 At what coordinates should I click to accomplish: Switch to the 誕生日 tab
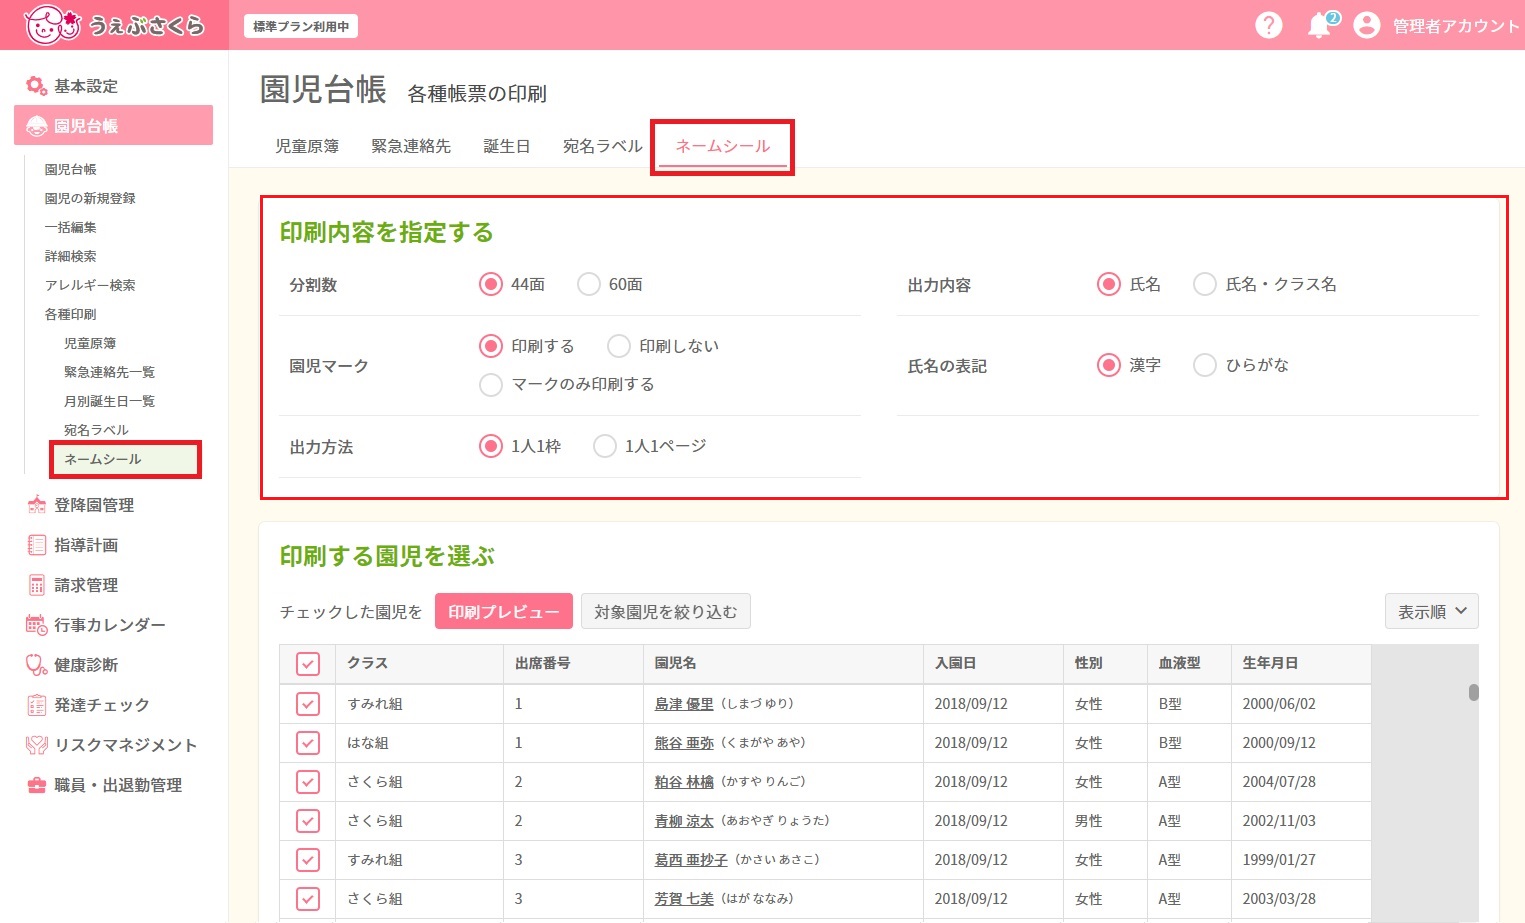(x=506, y=146)
